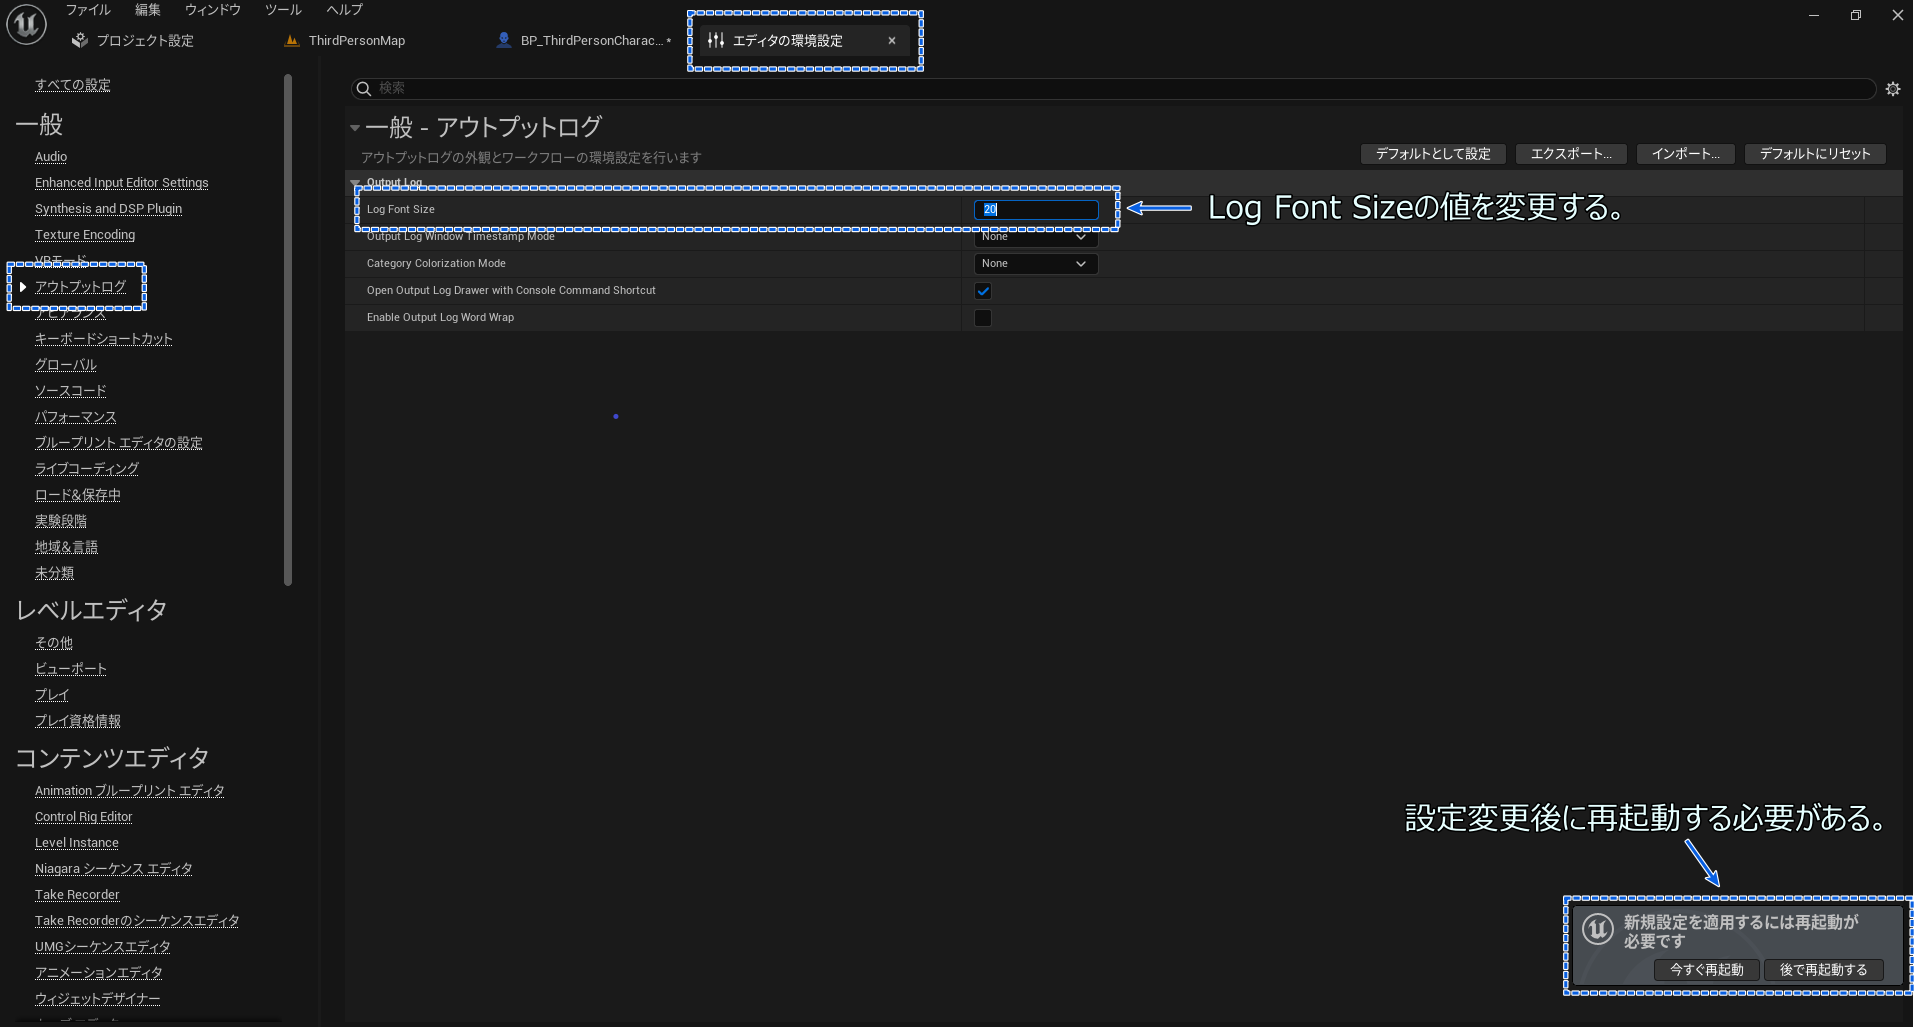This screenshot has width=1916, height=1027.
Task: Click the プロジェクト設定 tab icon
Action: 80,41
